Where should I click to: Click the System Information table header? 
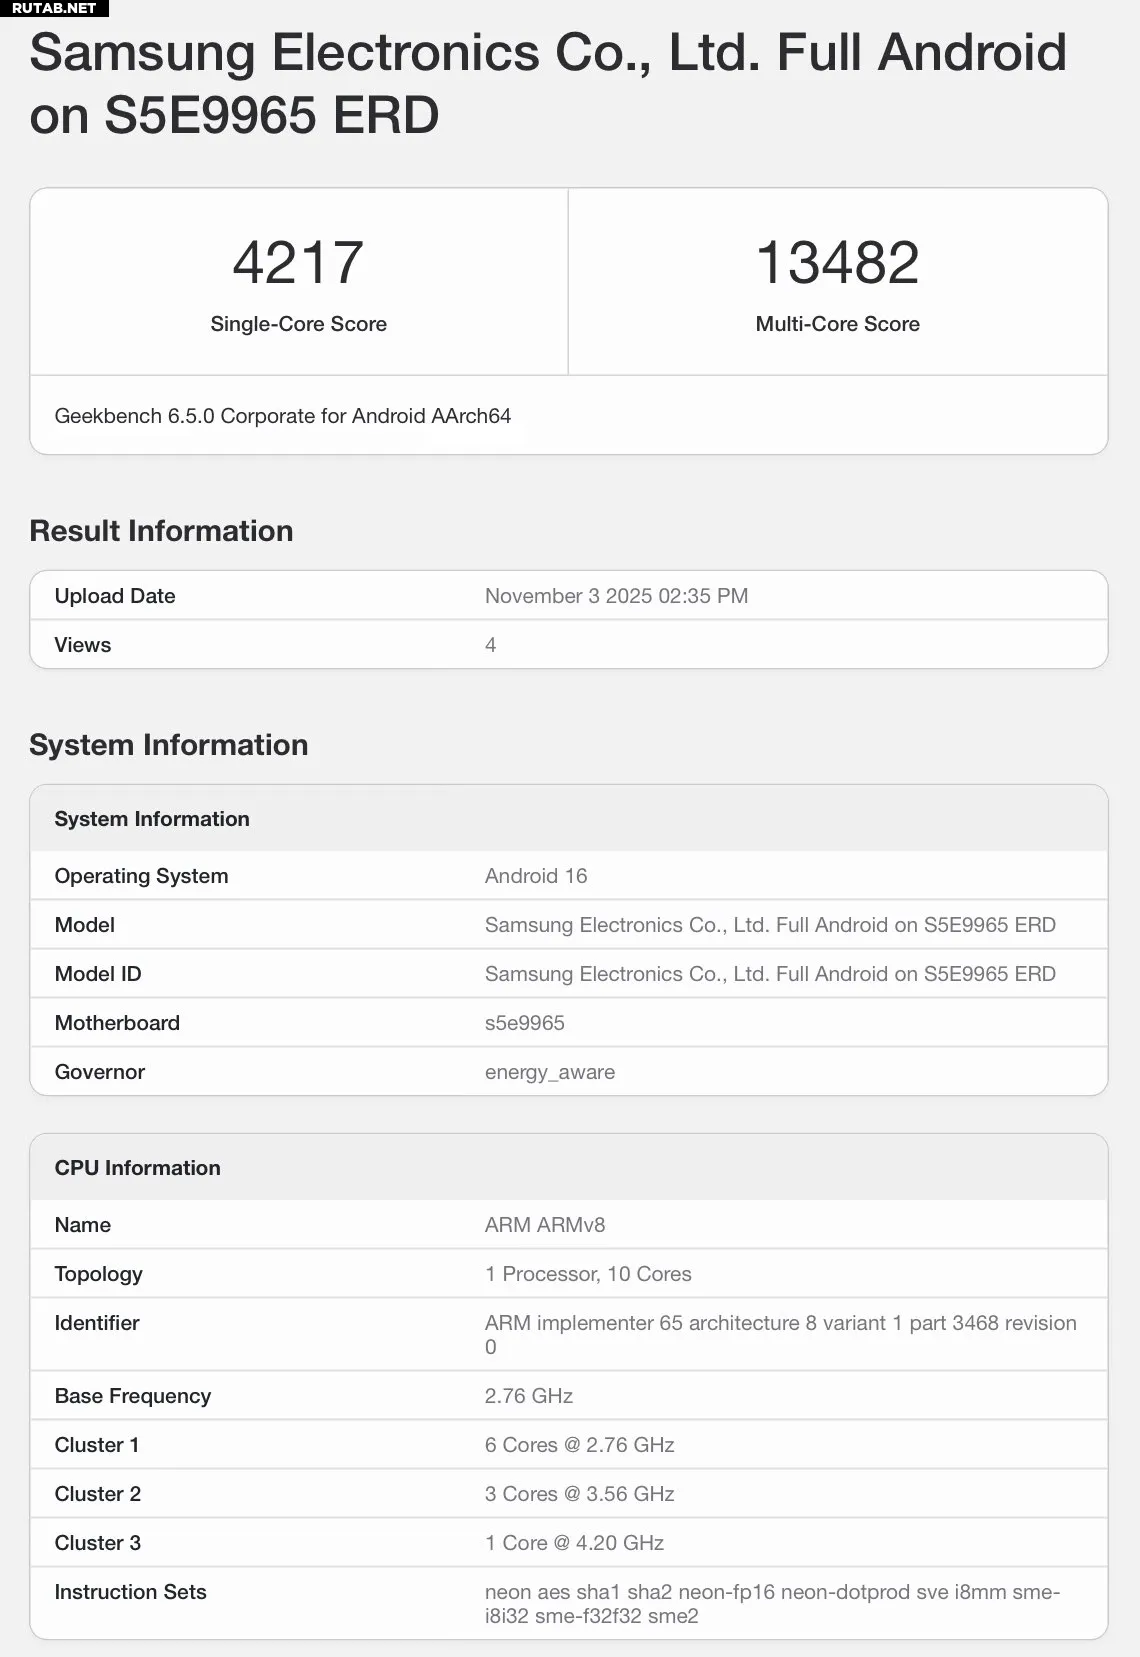click(152, 819)
